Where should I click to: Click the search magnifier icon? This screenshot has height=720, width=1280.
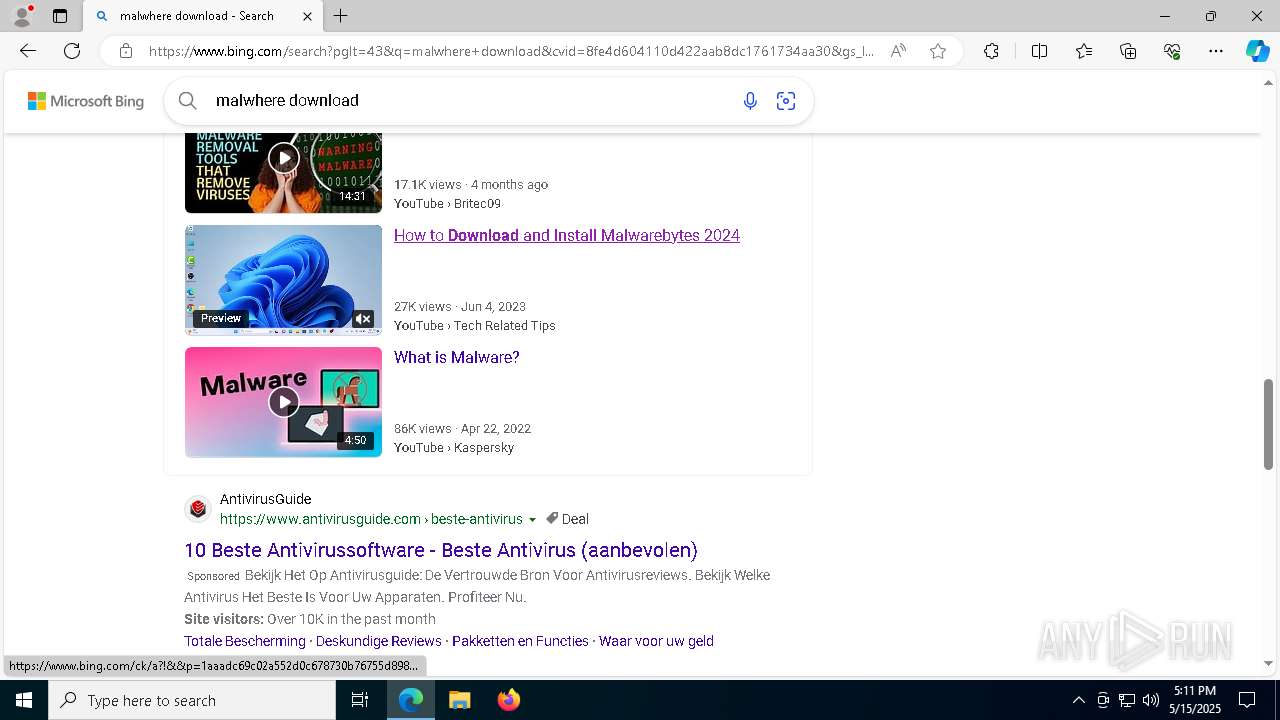coord(187,100)
